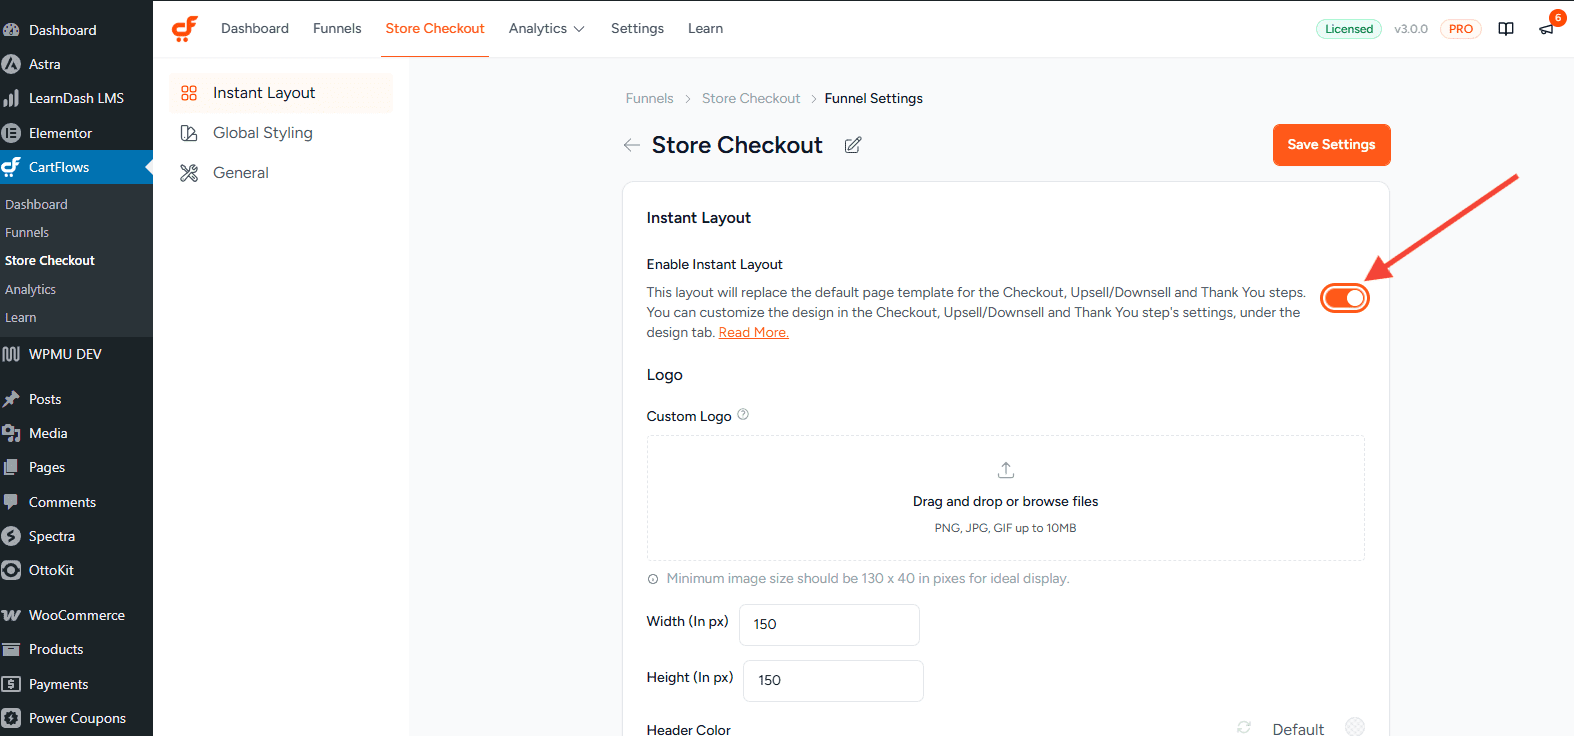Open the What's New megaphone icon
Screen dimensions: 1574x736
(x=1546, y=29)
